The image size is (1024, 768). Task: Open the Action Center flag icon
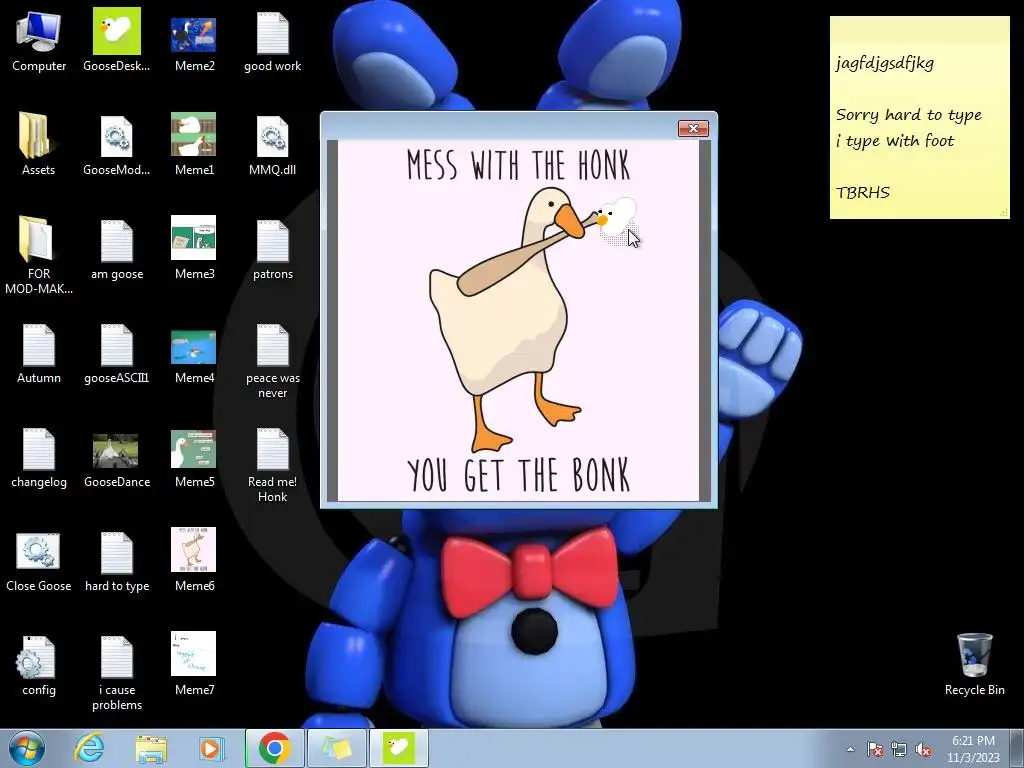point(874,749)
